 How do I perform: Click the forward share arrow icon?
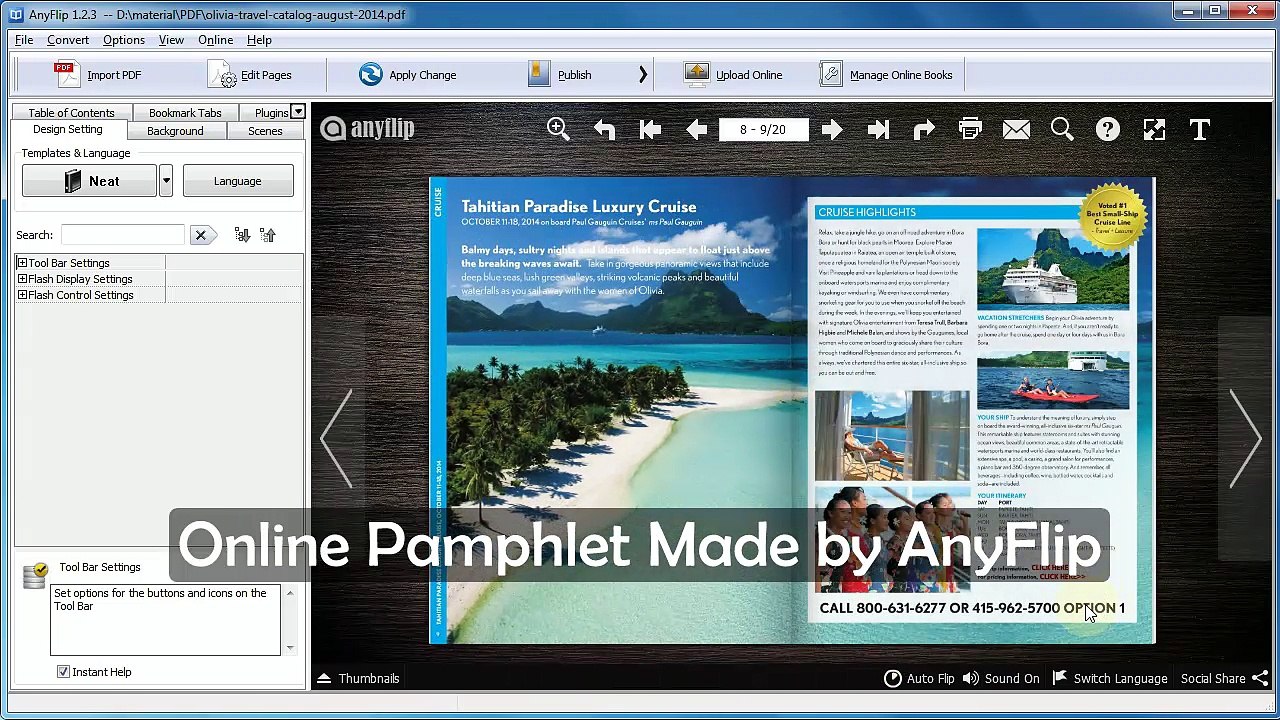(x=924, y=129)
